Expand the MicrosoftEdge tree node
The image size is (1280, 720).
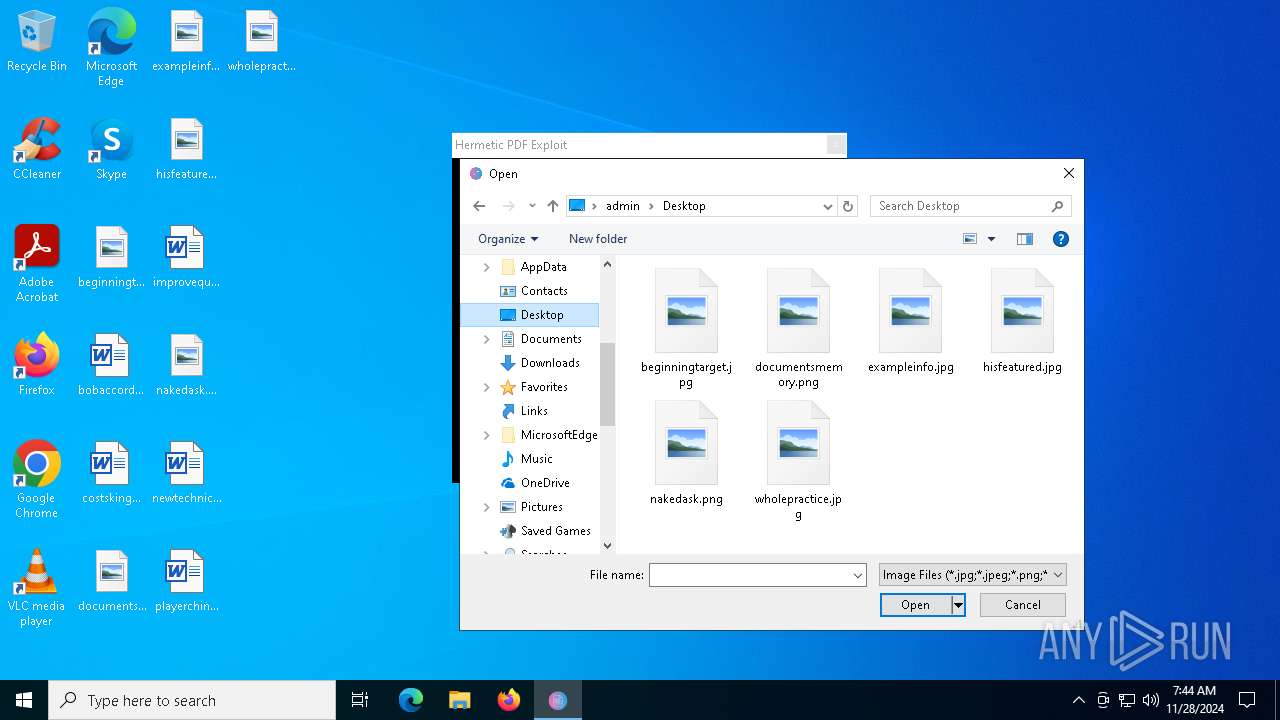(487, 435)
